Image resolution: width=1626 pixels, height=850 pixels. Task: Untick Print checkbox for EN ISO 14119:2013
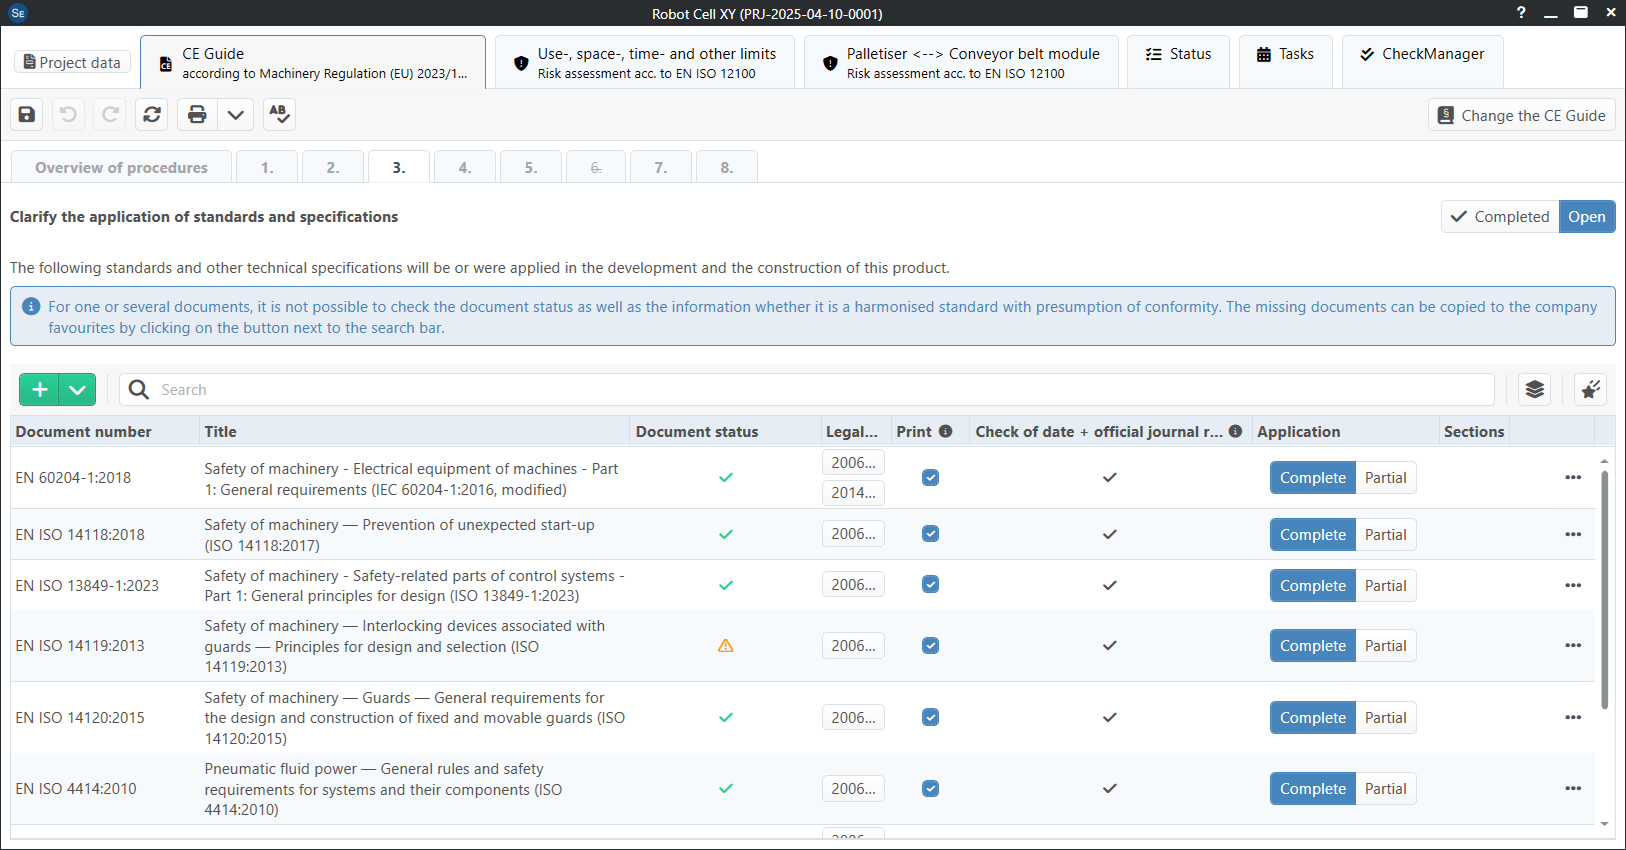click(x=931, y=646)
